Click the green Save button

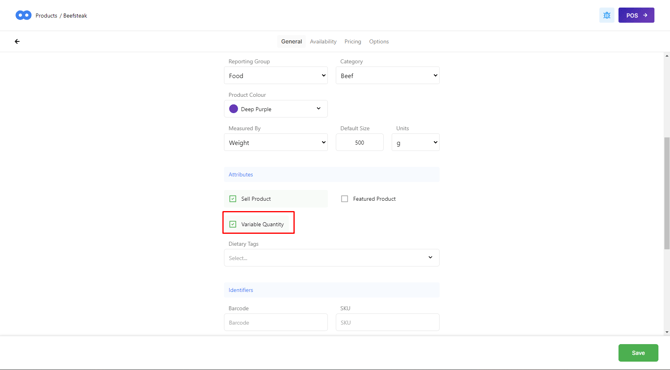click(638, 353)
